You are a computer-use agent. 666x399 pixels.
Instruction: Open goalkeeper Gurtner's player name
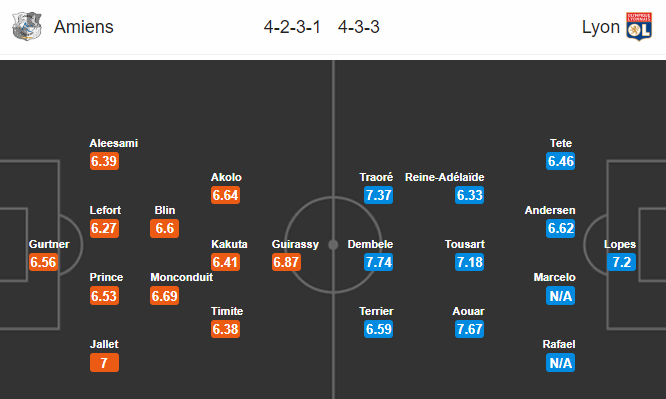(49, 244)
